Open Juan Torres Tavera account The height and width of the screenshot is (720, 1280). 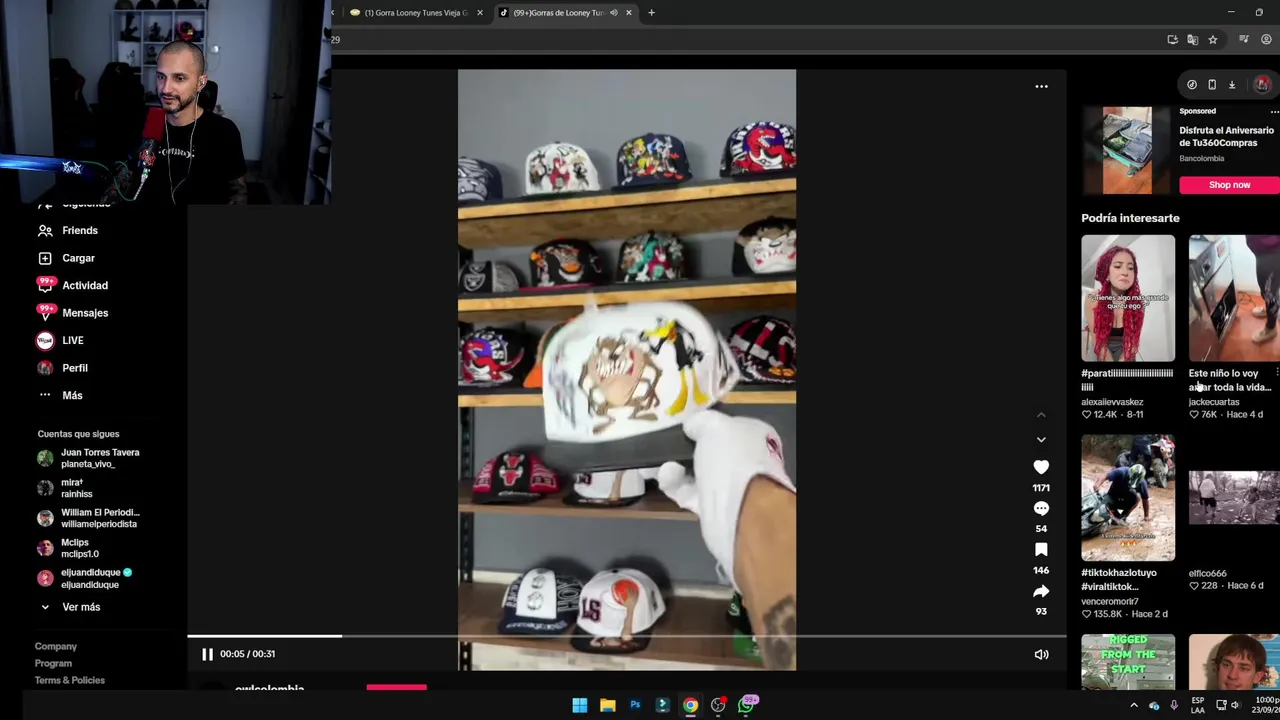tap(90, 458)
